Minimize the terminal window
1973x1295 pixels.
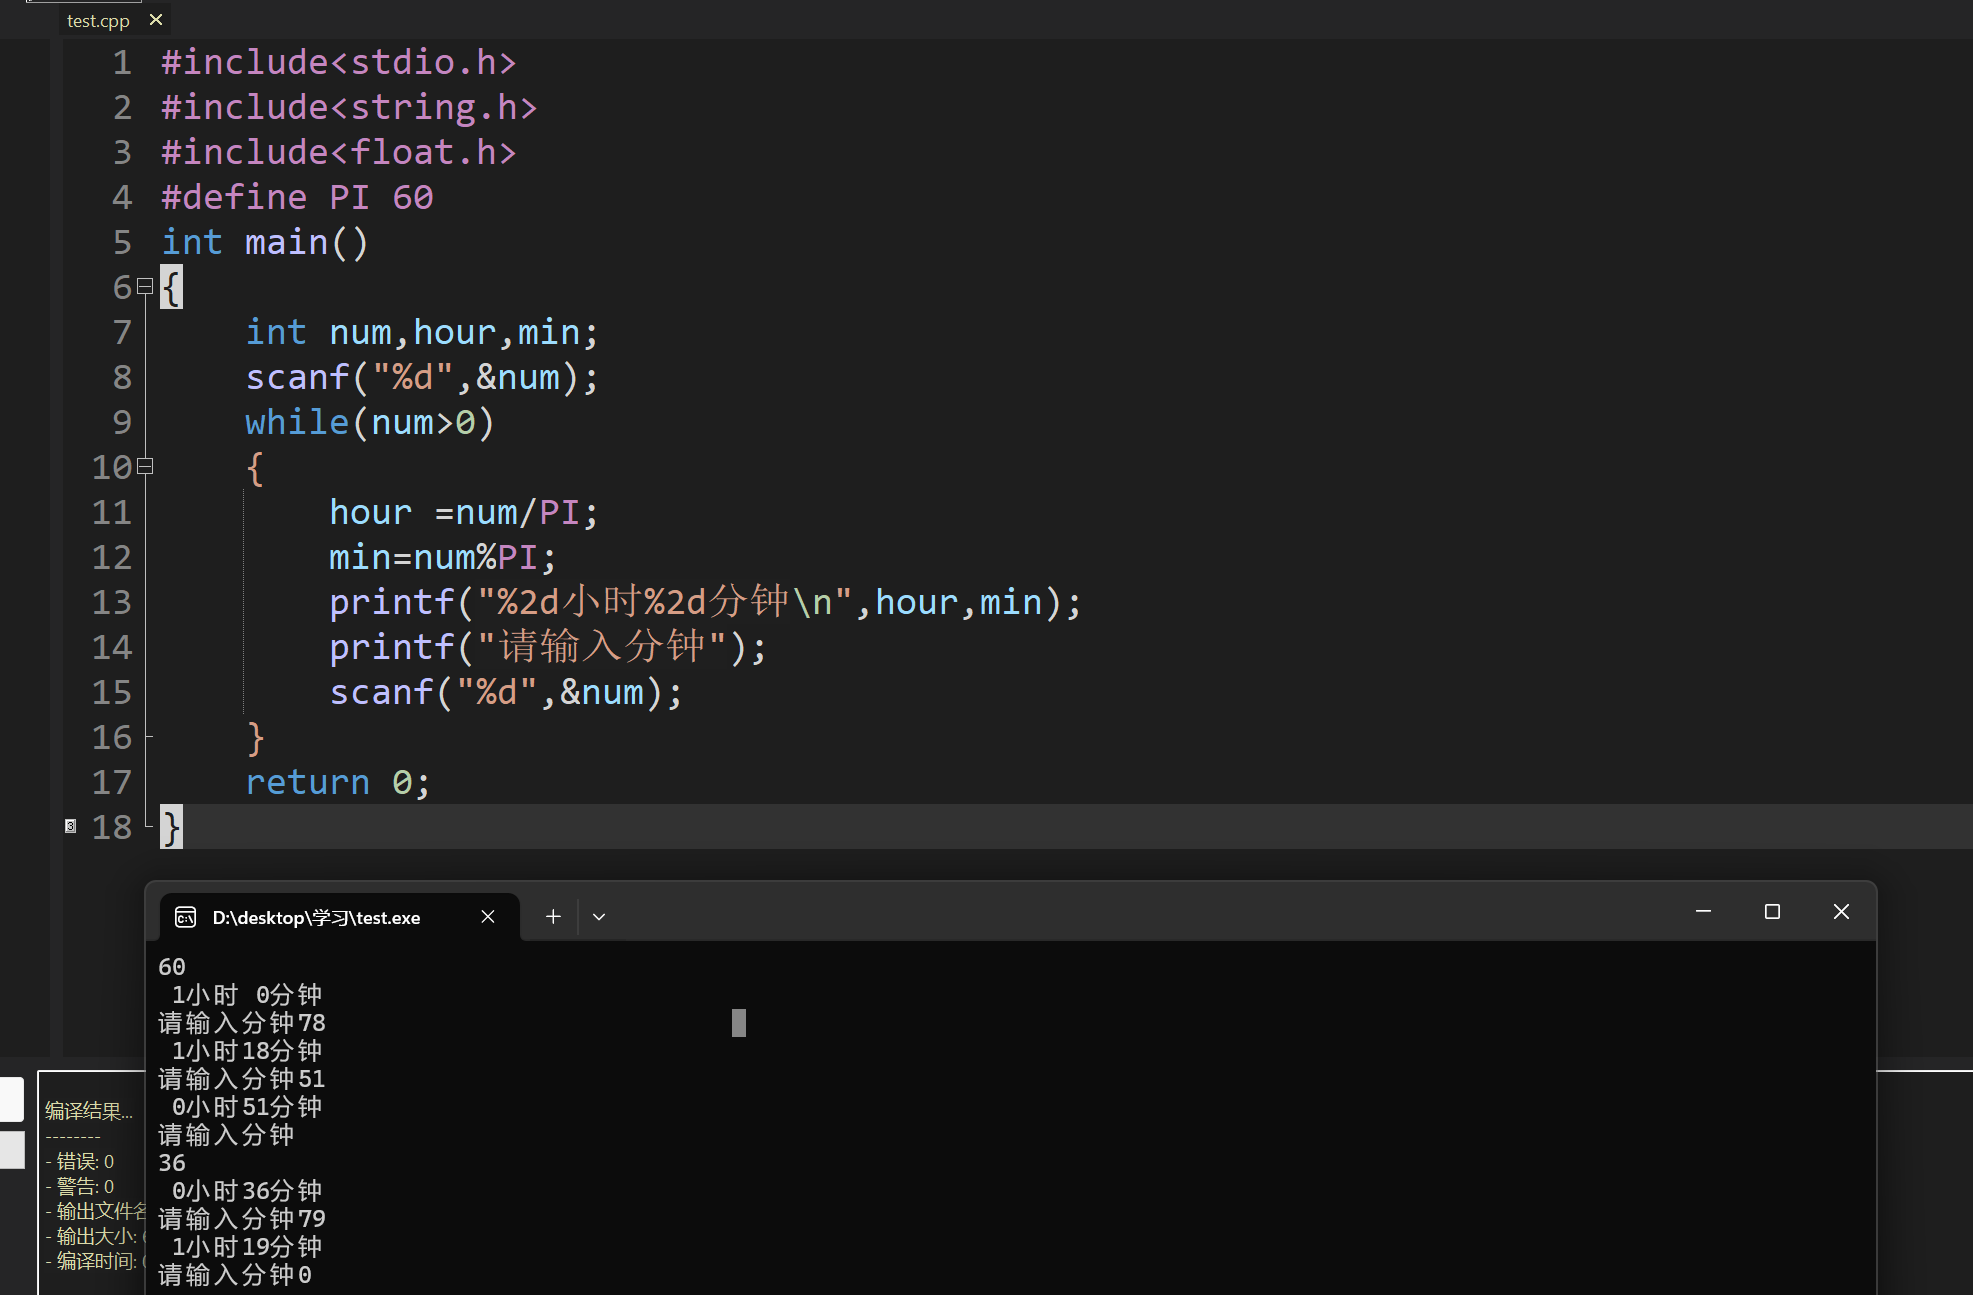click(1703, 911)
